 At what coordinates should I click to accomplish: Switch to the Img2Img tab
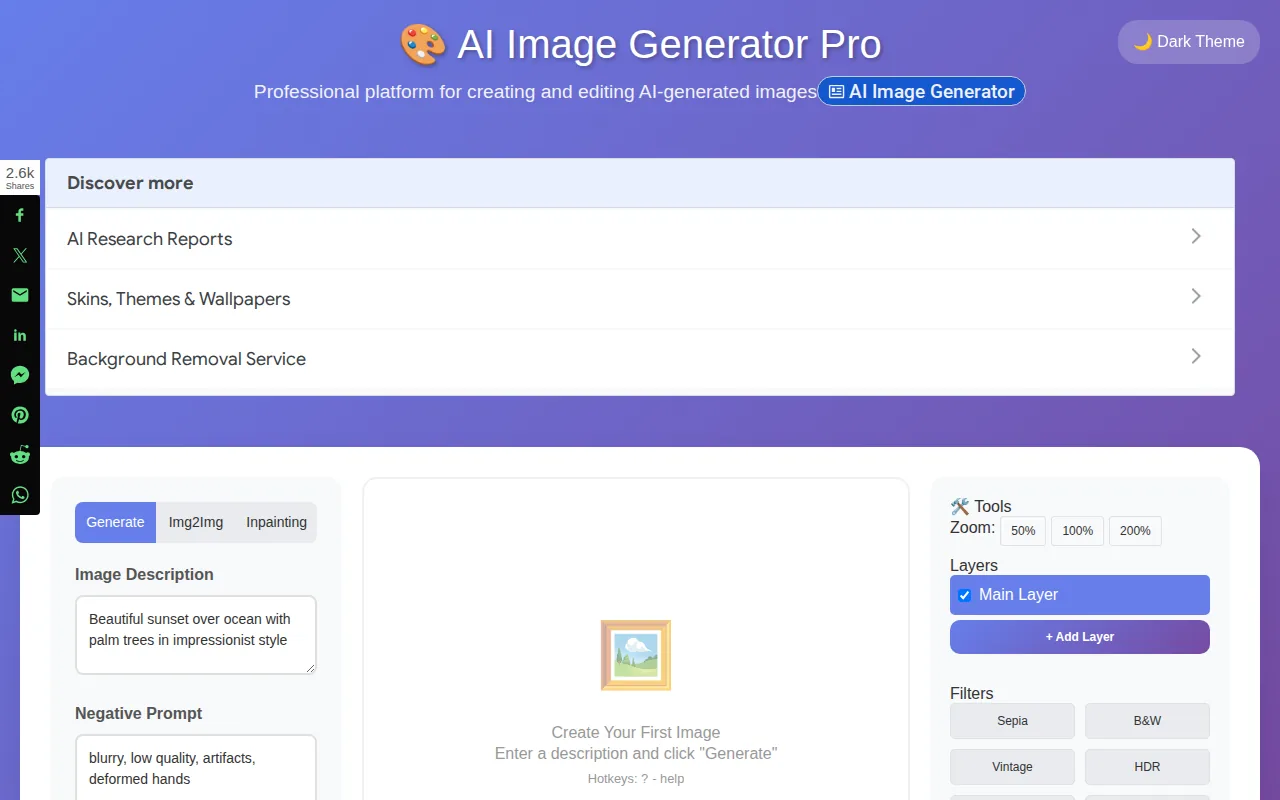196,522
